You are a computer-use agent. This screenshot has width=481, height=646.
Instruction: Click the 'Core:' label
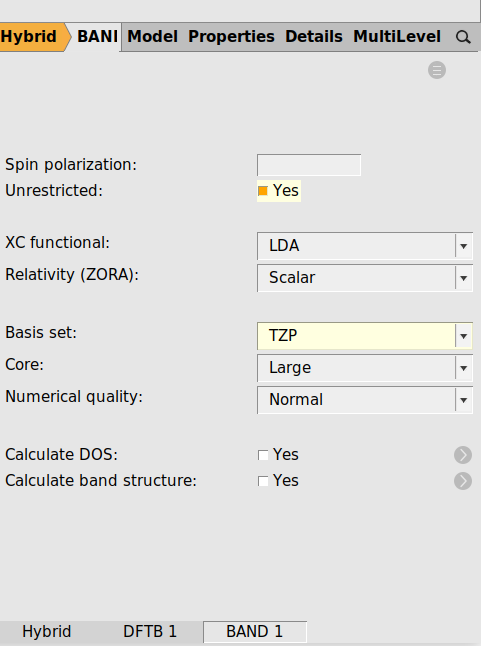(x=24, y=365)
